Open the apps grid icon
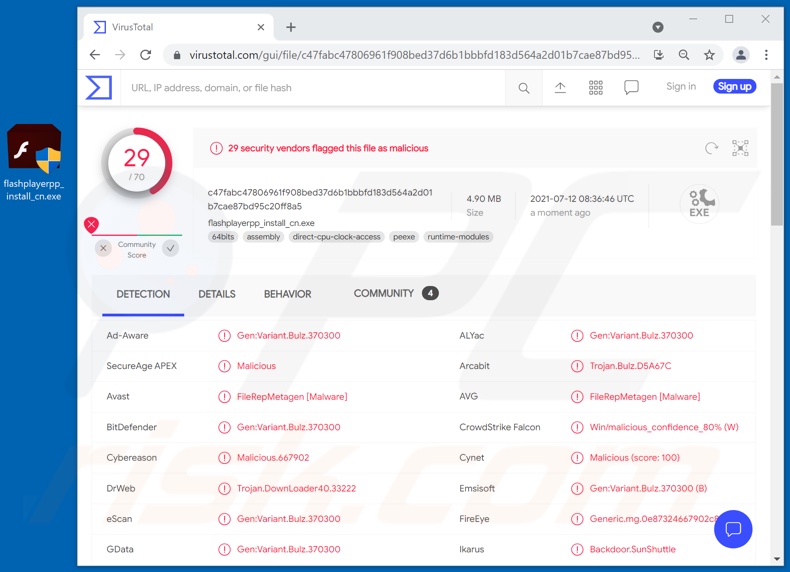Image resolution: width=790 pixels, height=572 pixels. pos(596,88)
